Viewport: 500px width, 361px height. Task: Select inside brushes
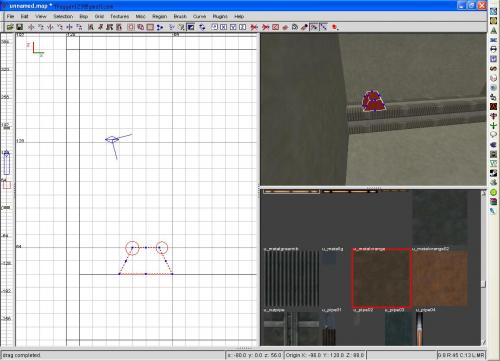point(119,27)
